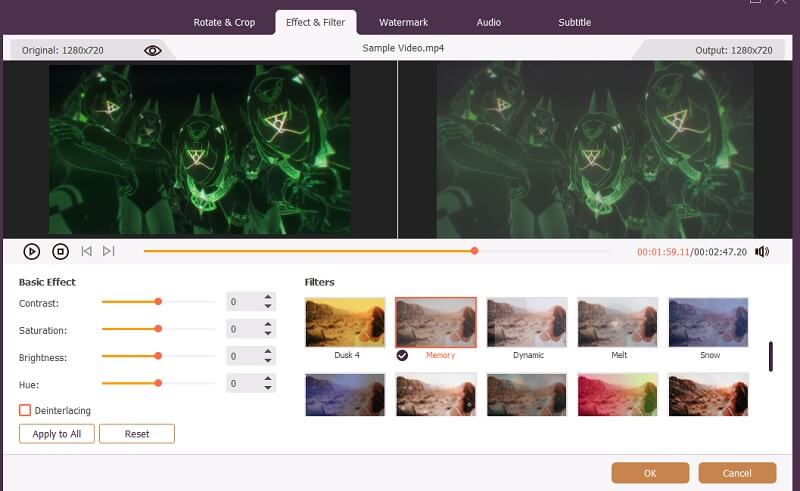The image size is (800, 491).
Task: Click the Brightness slider handle
Action: (158, 355)
